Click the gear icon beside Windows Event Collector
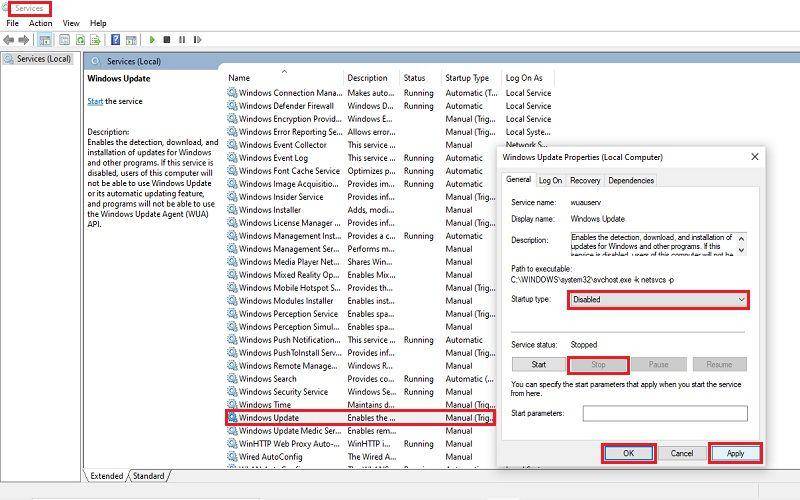Viewport: 800px width, 500px height. [x=232, y=144]
